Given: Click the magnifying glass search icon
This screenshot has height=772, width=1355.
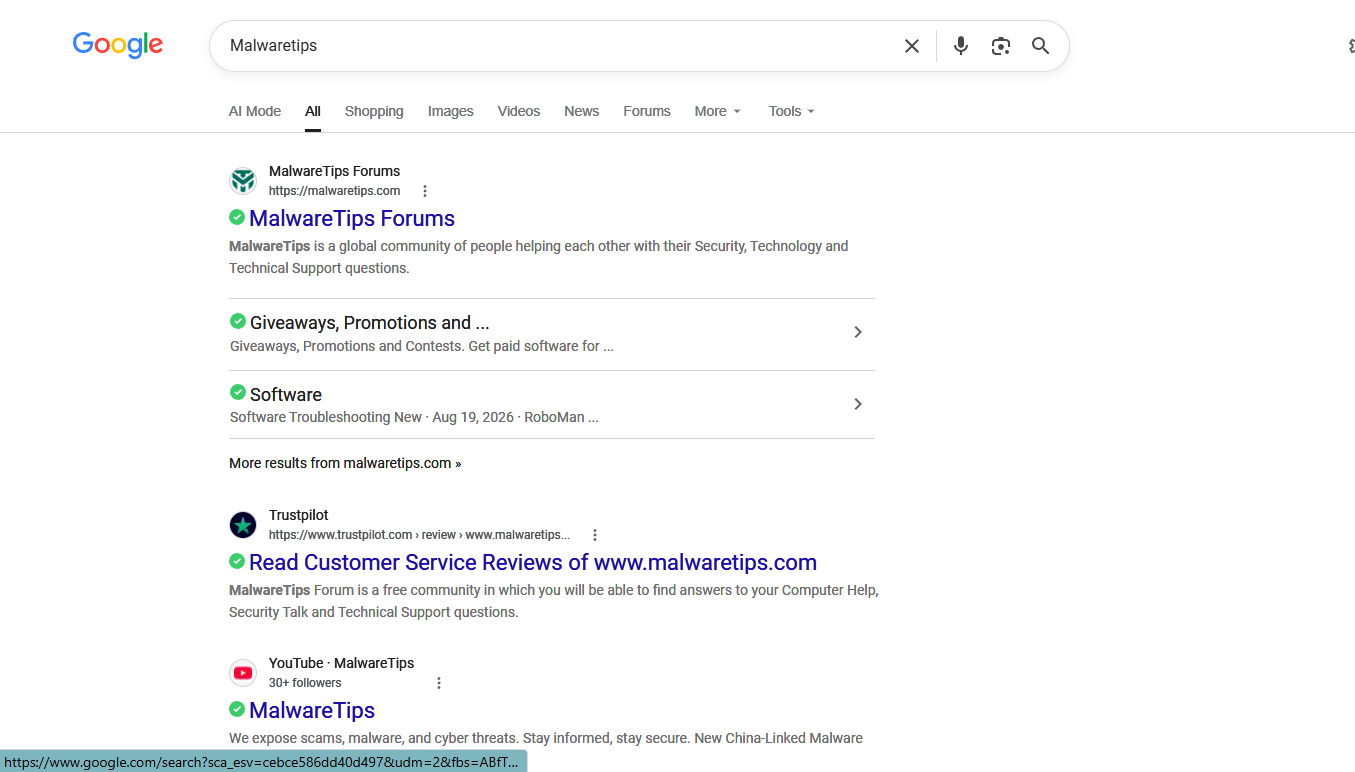Looking at the screenshot, I should [1041, 46].
